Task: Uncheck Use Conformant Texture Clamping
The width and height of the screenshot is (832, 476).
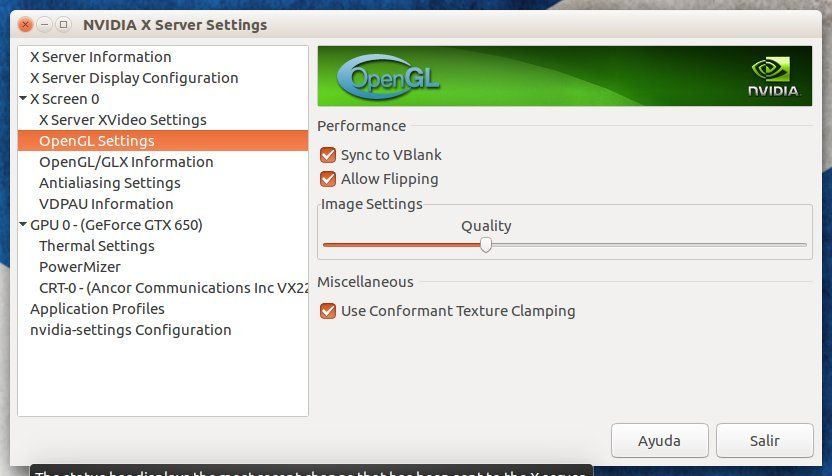Action: [x=327, y=311]
